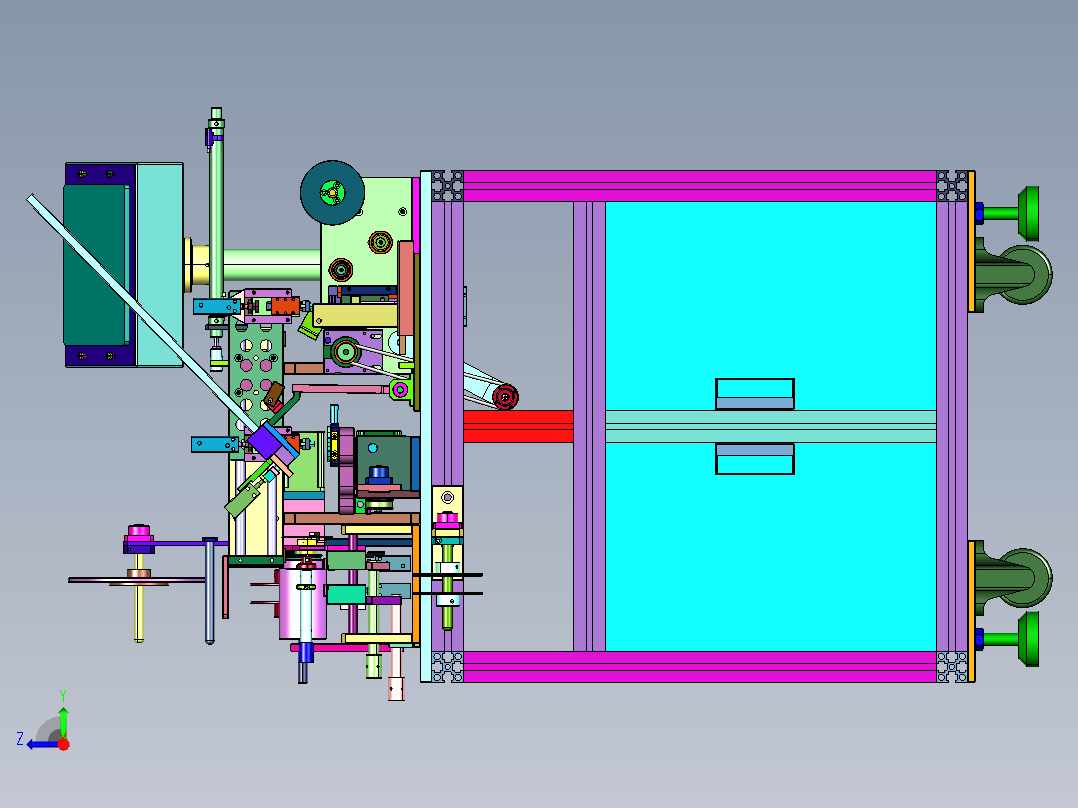The height and width of the screenshot is (808, 1078).
Task: Select the red origin sphere of the triad
Action: [x=63, y=744]
